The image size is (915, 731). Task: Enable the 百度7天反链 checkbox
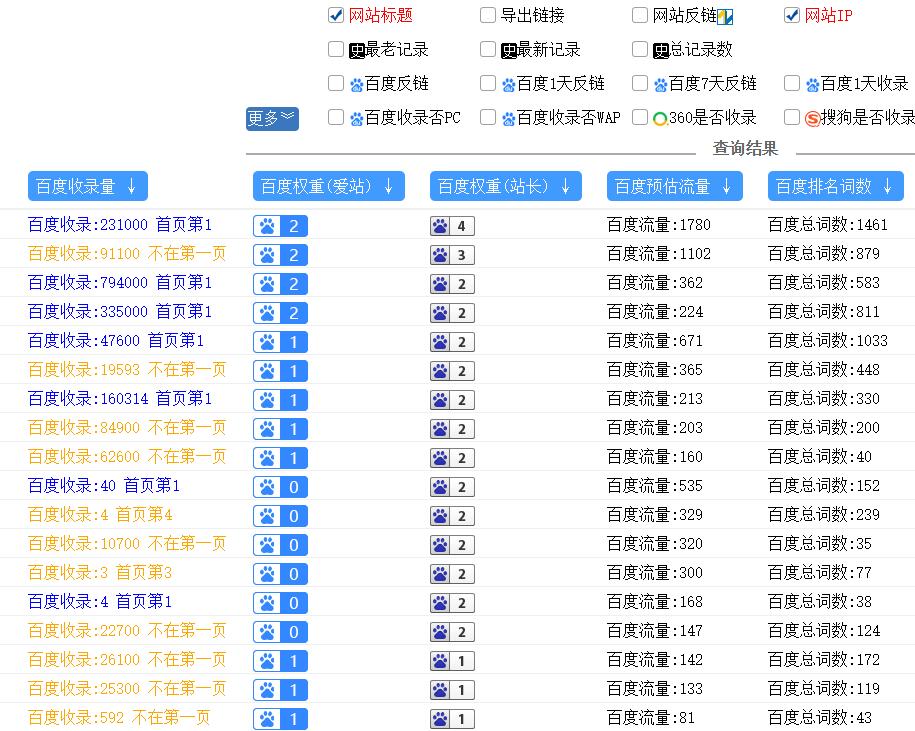click(x=640, y=83)
